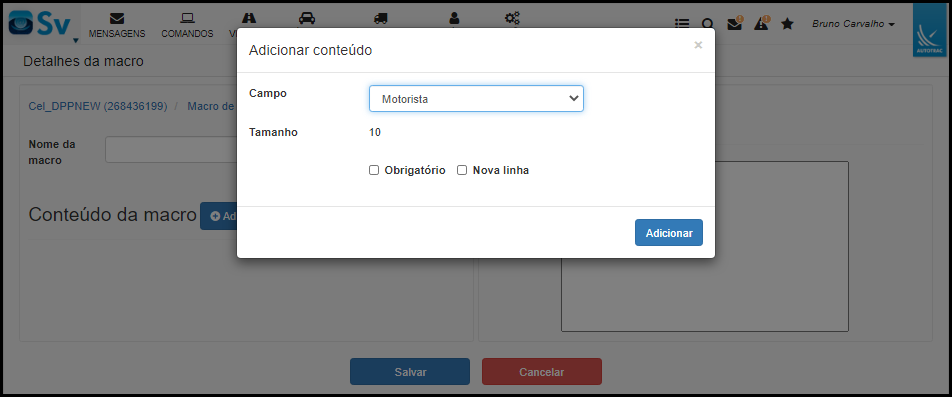Click the search magnifier icon
The image size is (952, 397).
tap(708, 24)
